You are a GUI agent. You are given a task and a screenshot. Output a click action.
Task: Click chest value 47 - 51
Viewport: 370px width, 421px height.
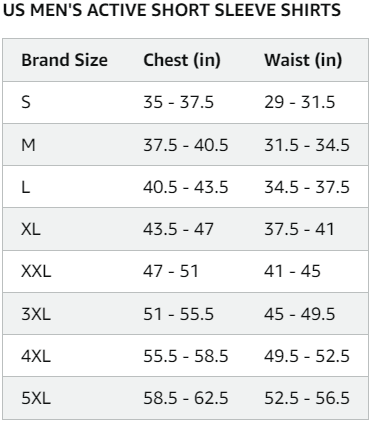pyautogui.click(x=171, y=271)
